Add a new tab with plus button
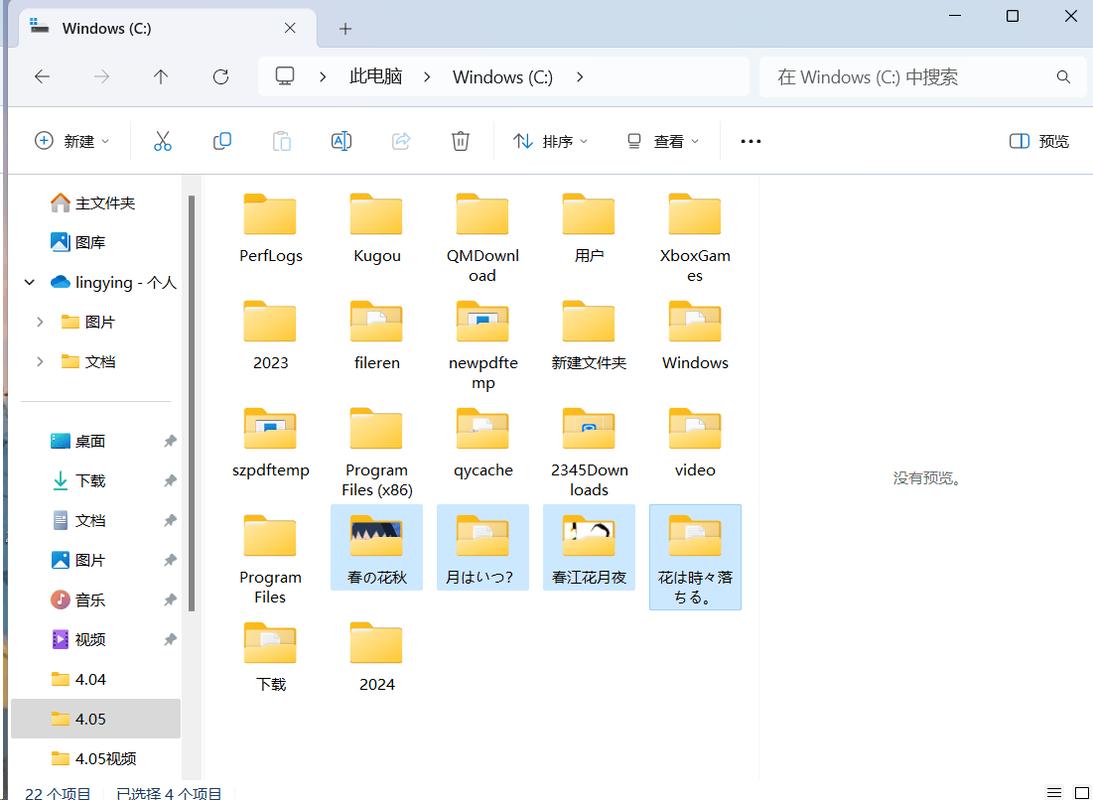The height and width of the screenshot is (800, 1093). click(x=345, y=29)
